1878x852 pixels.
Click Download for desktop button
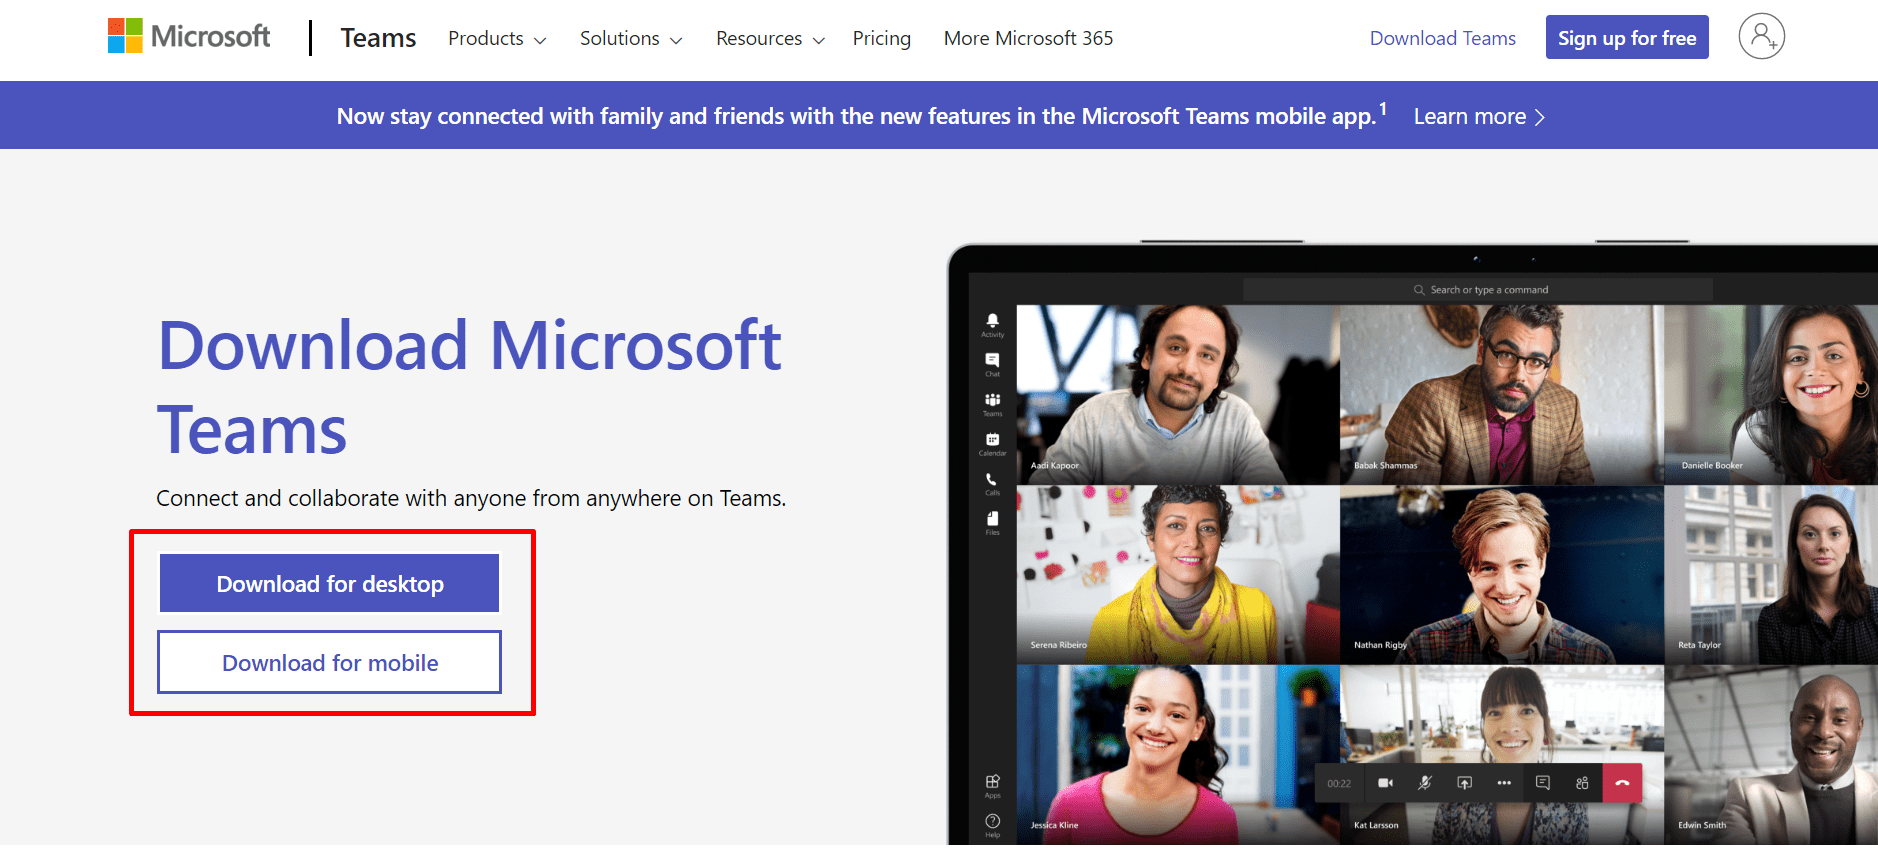pyautogui.click(x=329, y=583)
